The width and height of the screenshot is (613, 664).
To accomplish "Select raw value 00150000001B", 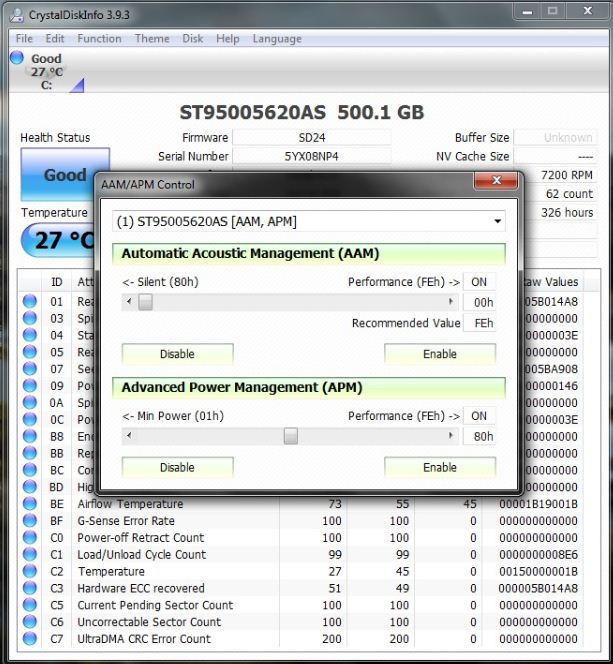I will pos(538,571).
